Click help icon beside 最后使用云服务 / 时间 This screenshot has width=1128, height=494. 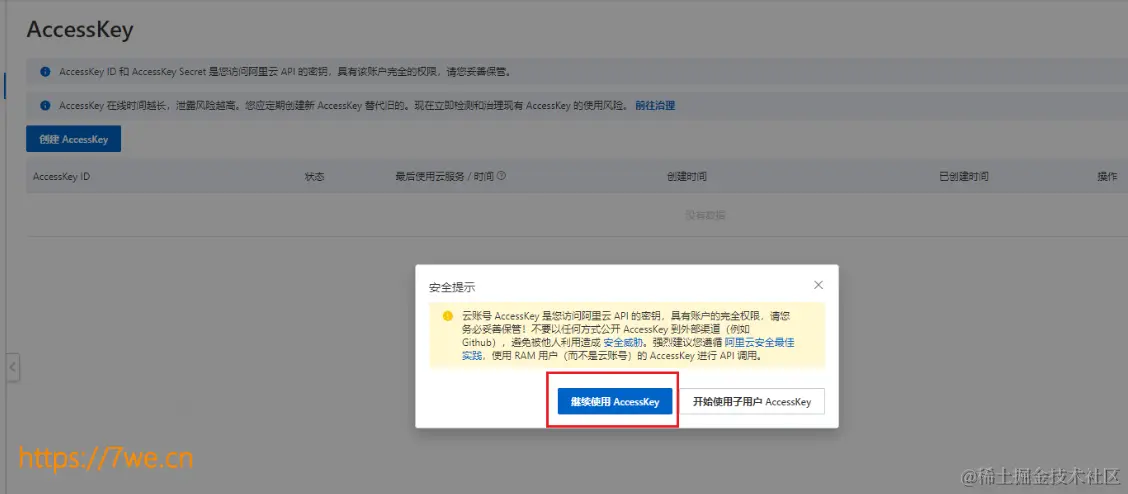501,175
